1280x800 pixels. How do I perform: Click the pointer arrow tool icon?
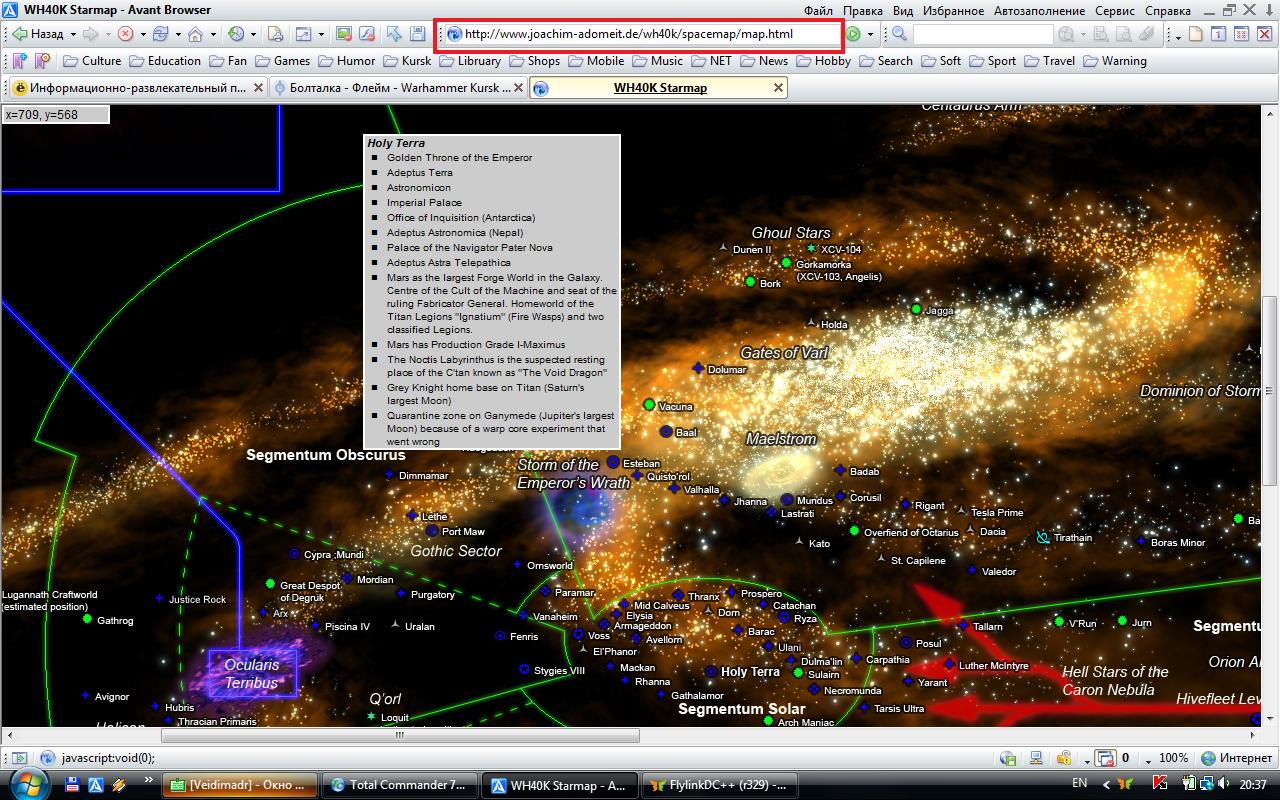click(393, 34)
